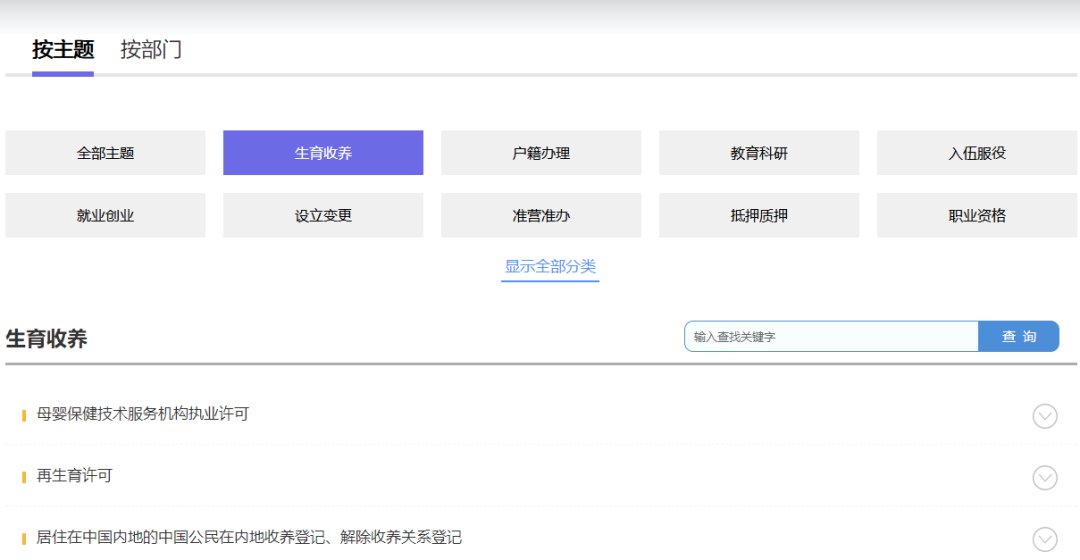The width and height of the screenshot is (1080, 560).
Task: Open the 再生育许可 item title
Action: [75, 476]
